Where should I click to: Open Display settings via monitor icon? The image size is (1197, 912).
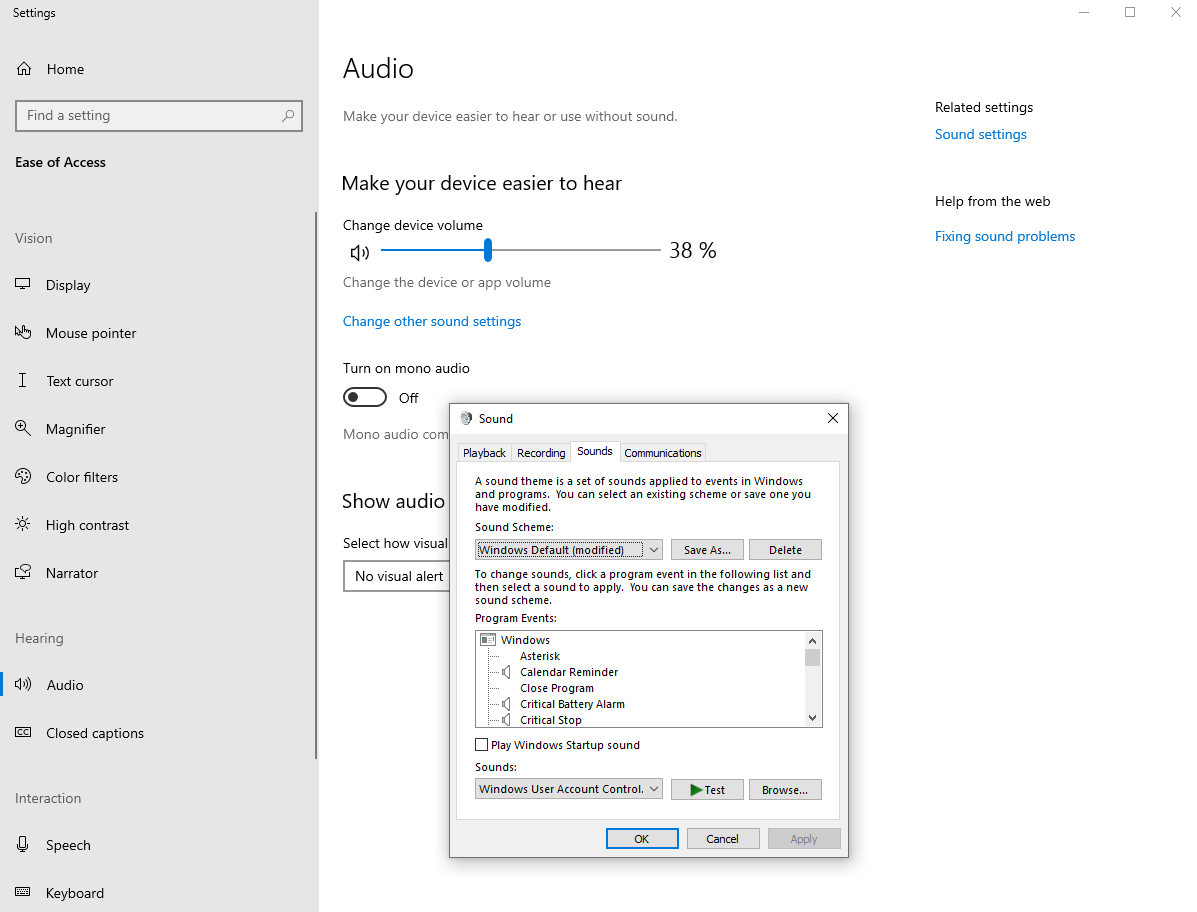coord(23,285)
